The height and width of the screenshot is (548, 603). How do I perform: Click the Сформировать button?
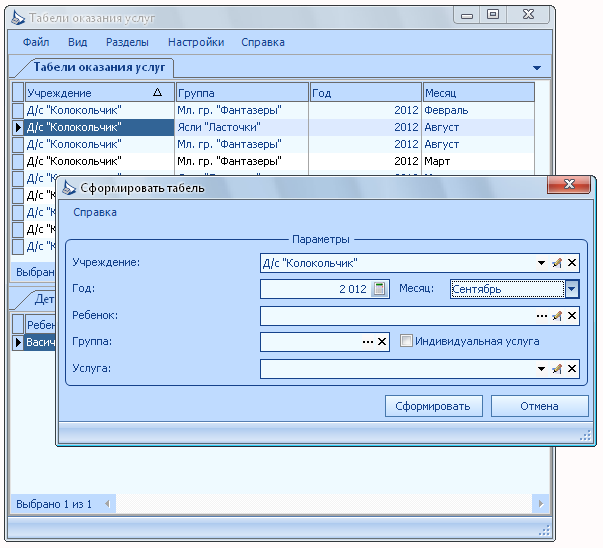[433, 406]
